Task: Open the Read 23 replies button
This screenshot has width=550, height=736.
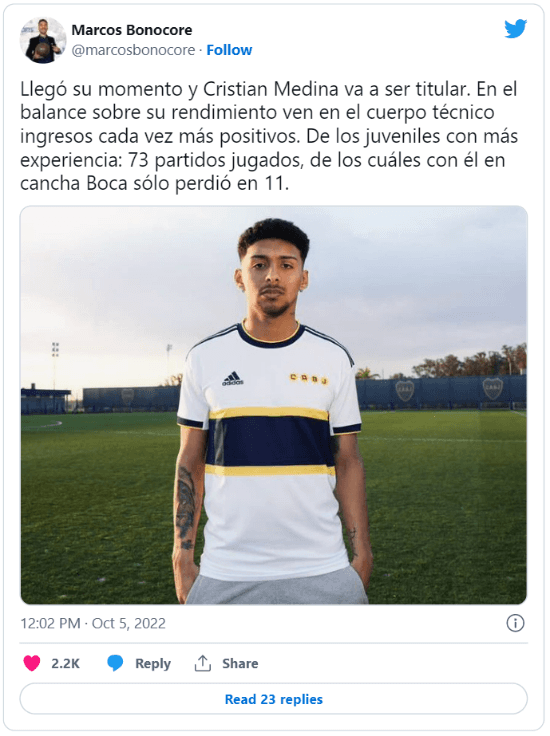Action: [274, 699]
